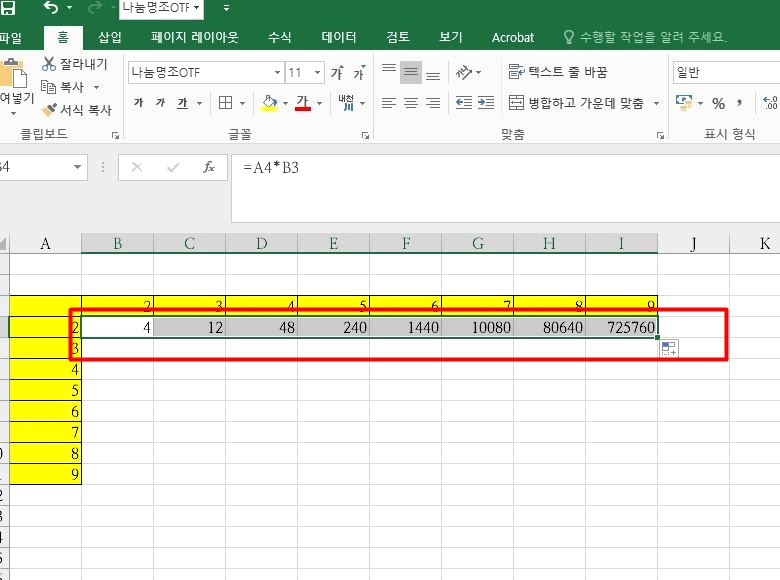Open the 검토 ribbon tab

pos(397,37)
